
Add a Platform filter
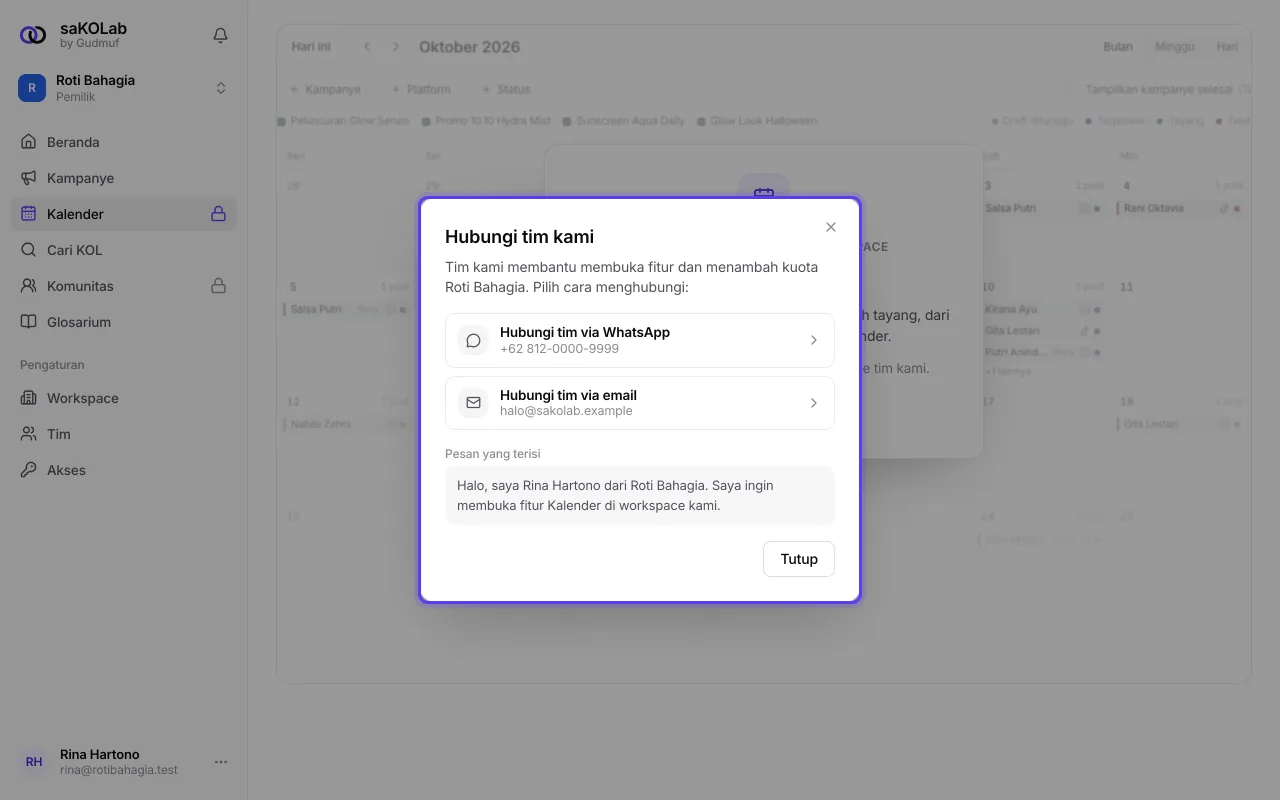point(421,89)
